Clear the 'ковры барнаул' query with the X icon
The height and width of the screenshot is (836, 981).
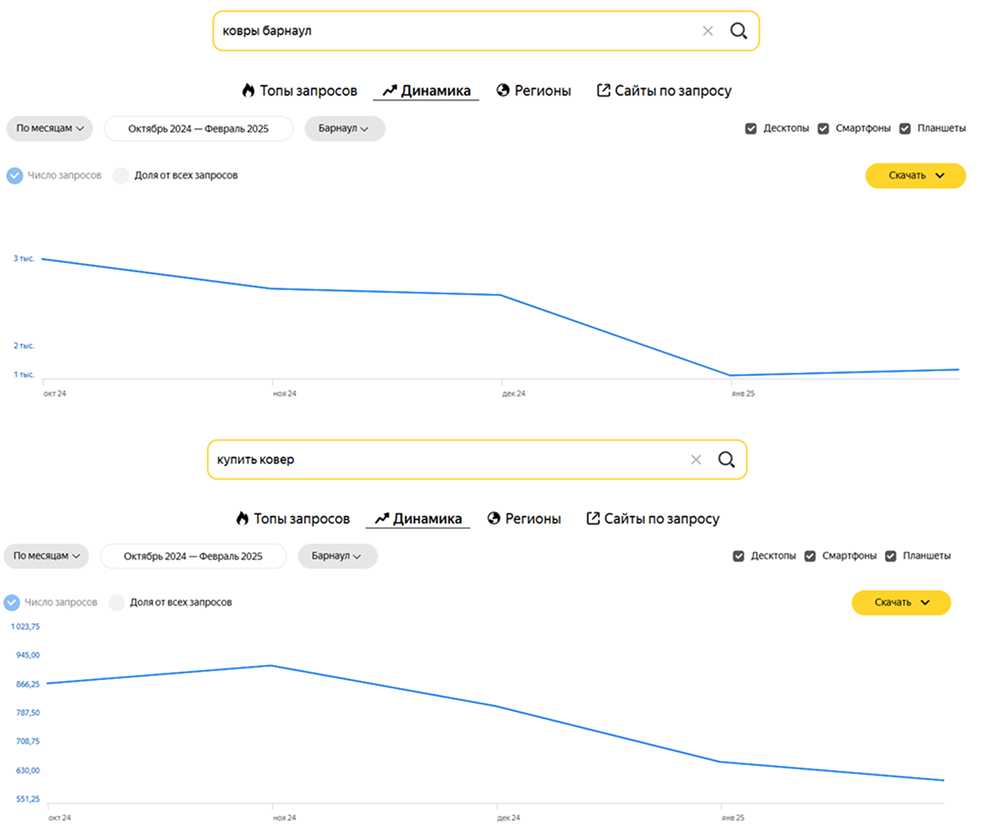point(708,31)
